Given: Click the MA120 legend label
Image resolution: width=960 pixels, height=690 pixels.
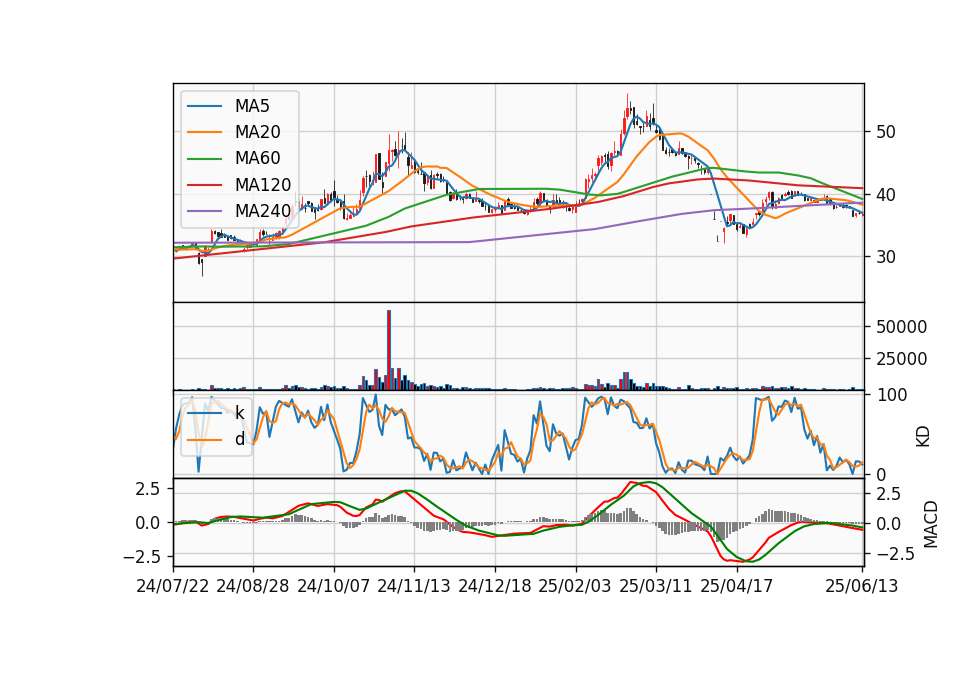Looking at the screenshot, I should (263, 185).
